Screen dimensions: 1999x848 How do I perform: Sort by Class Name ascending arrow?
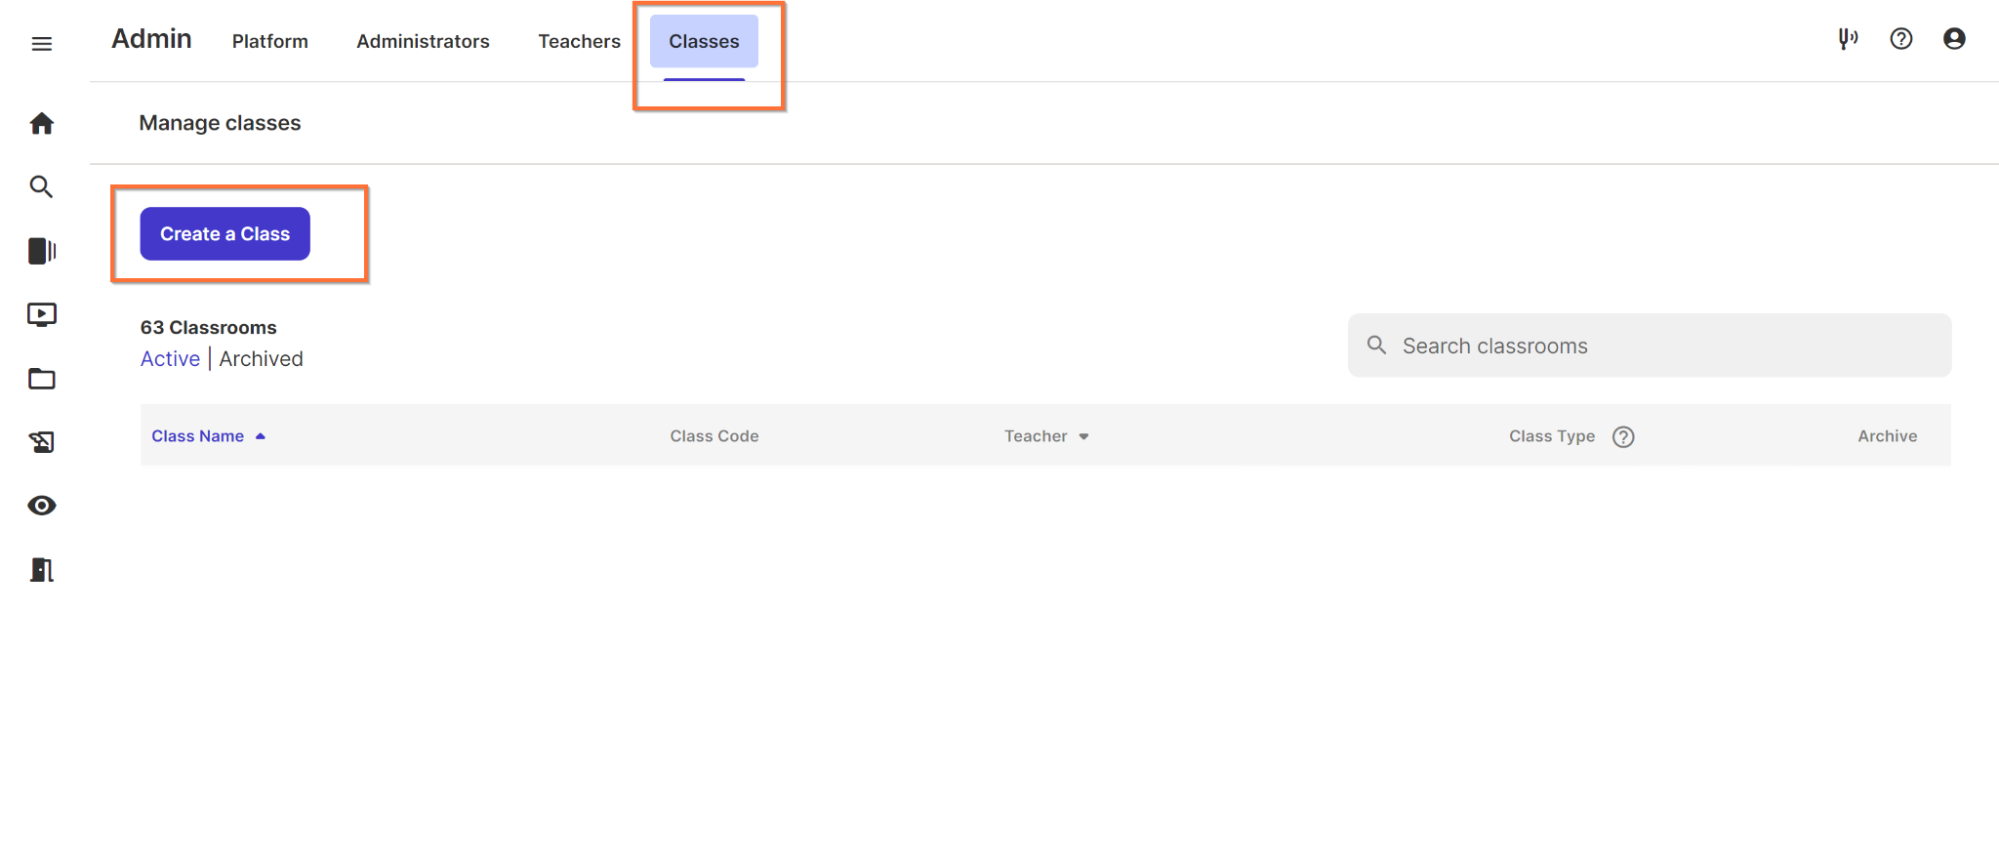[260, 437]
